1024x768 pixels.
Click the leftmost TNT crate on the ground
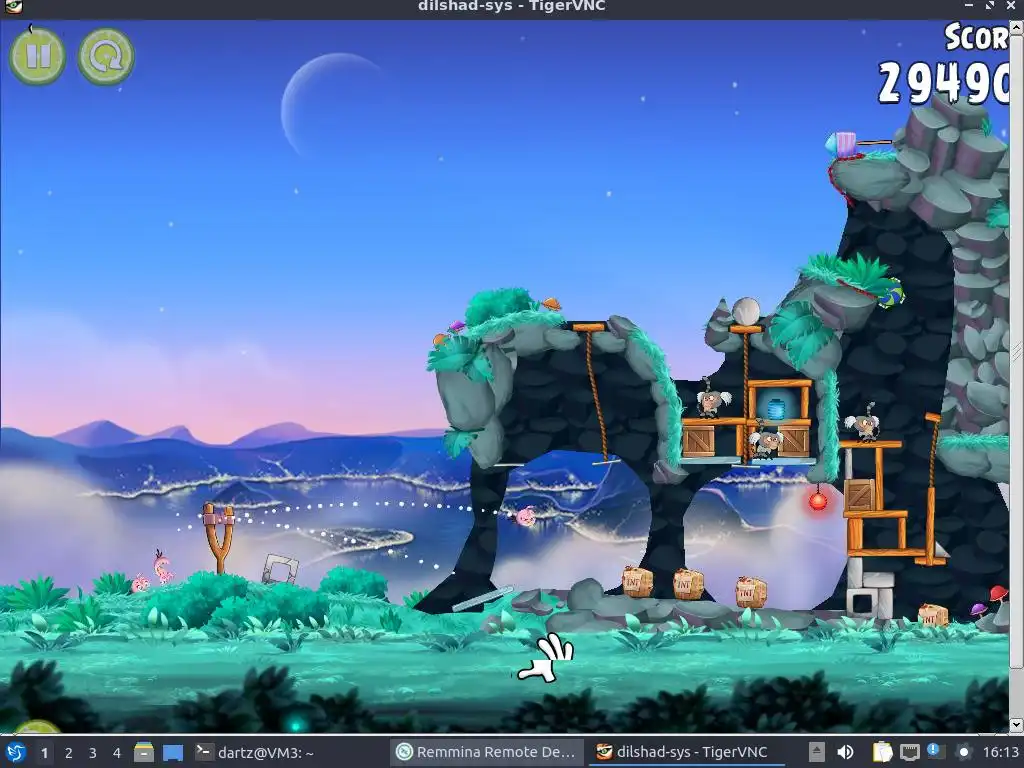pos(637,581)
